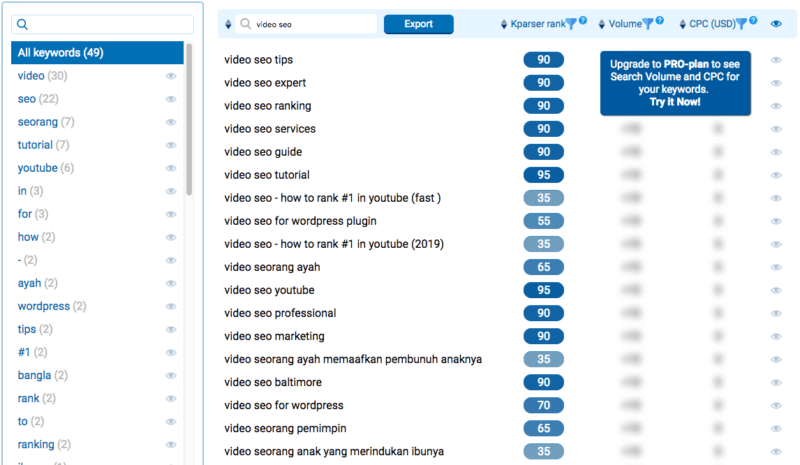Click the Kparser rank filter funnel icon
The width and height of the screenshot is (800, 465).
click(x=571, y=24)
